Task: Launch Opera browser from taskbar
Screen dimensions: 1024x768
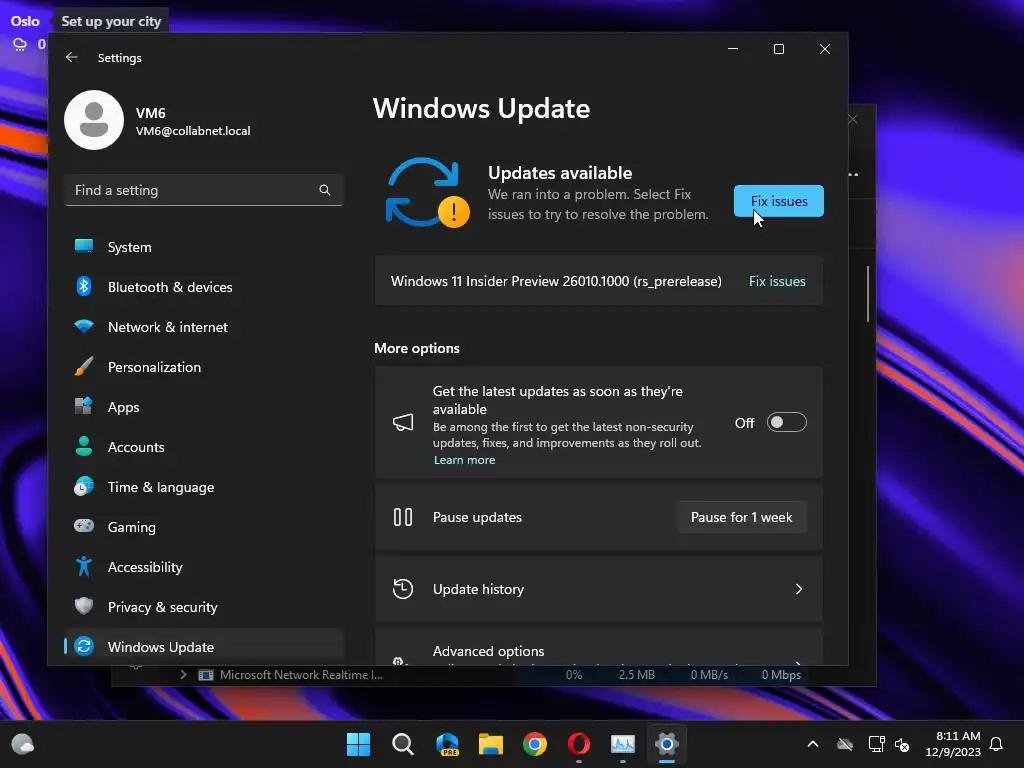Action: tap(579, 744)
